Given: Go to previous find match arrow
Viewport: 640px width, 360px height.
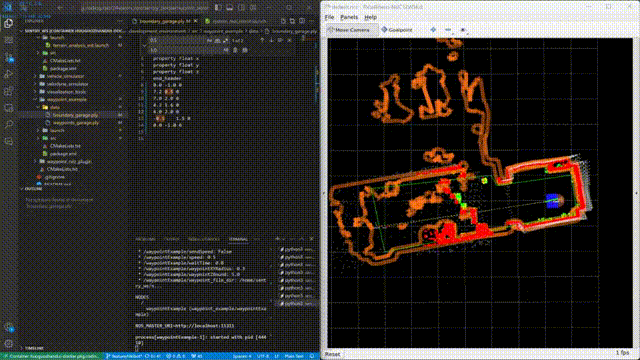Looking at the screenshot, I should (262, 40).
